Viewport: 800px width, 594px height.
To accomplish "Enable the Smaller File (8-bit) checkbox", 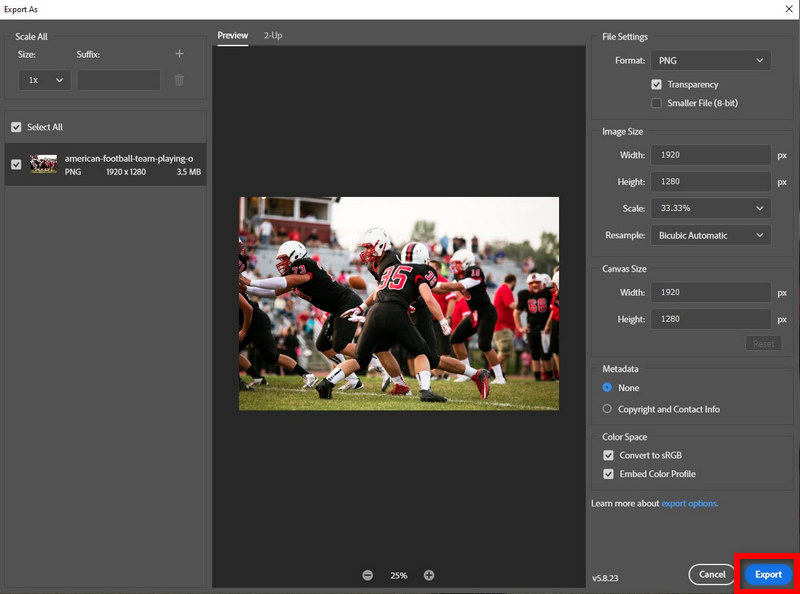I will [x=657, y=102].
